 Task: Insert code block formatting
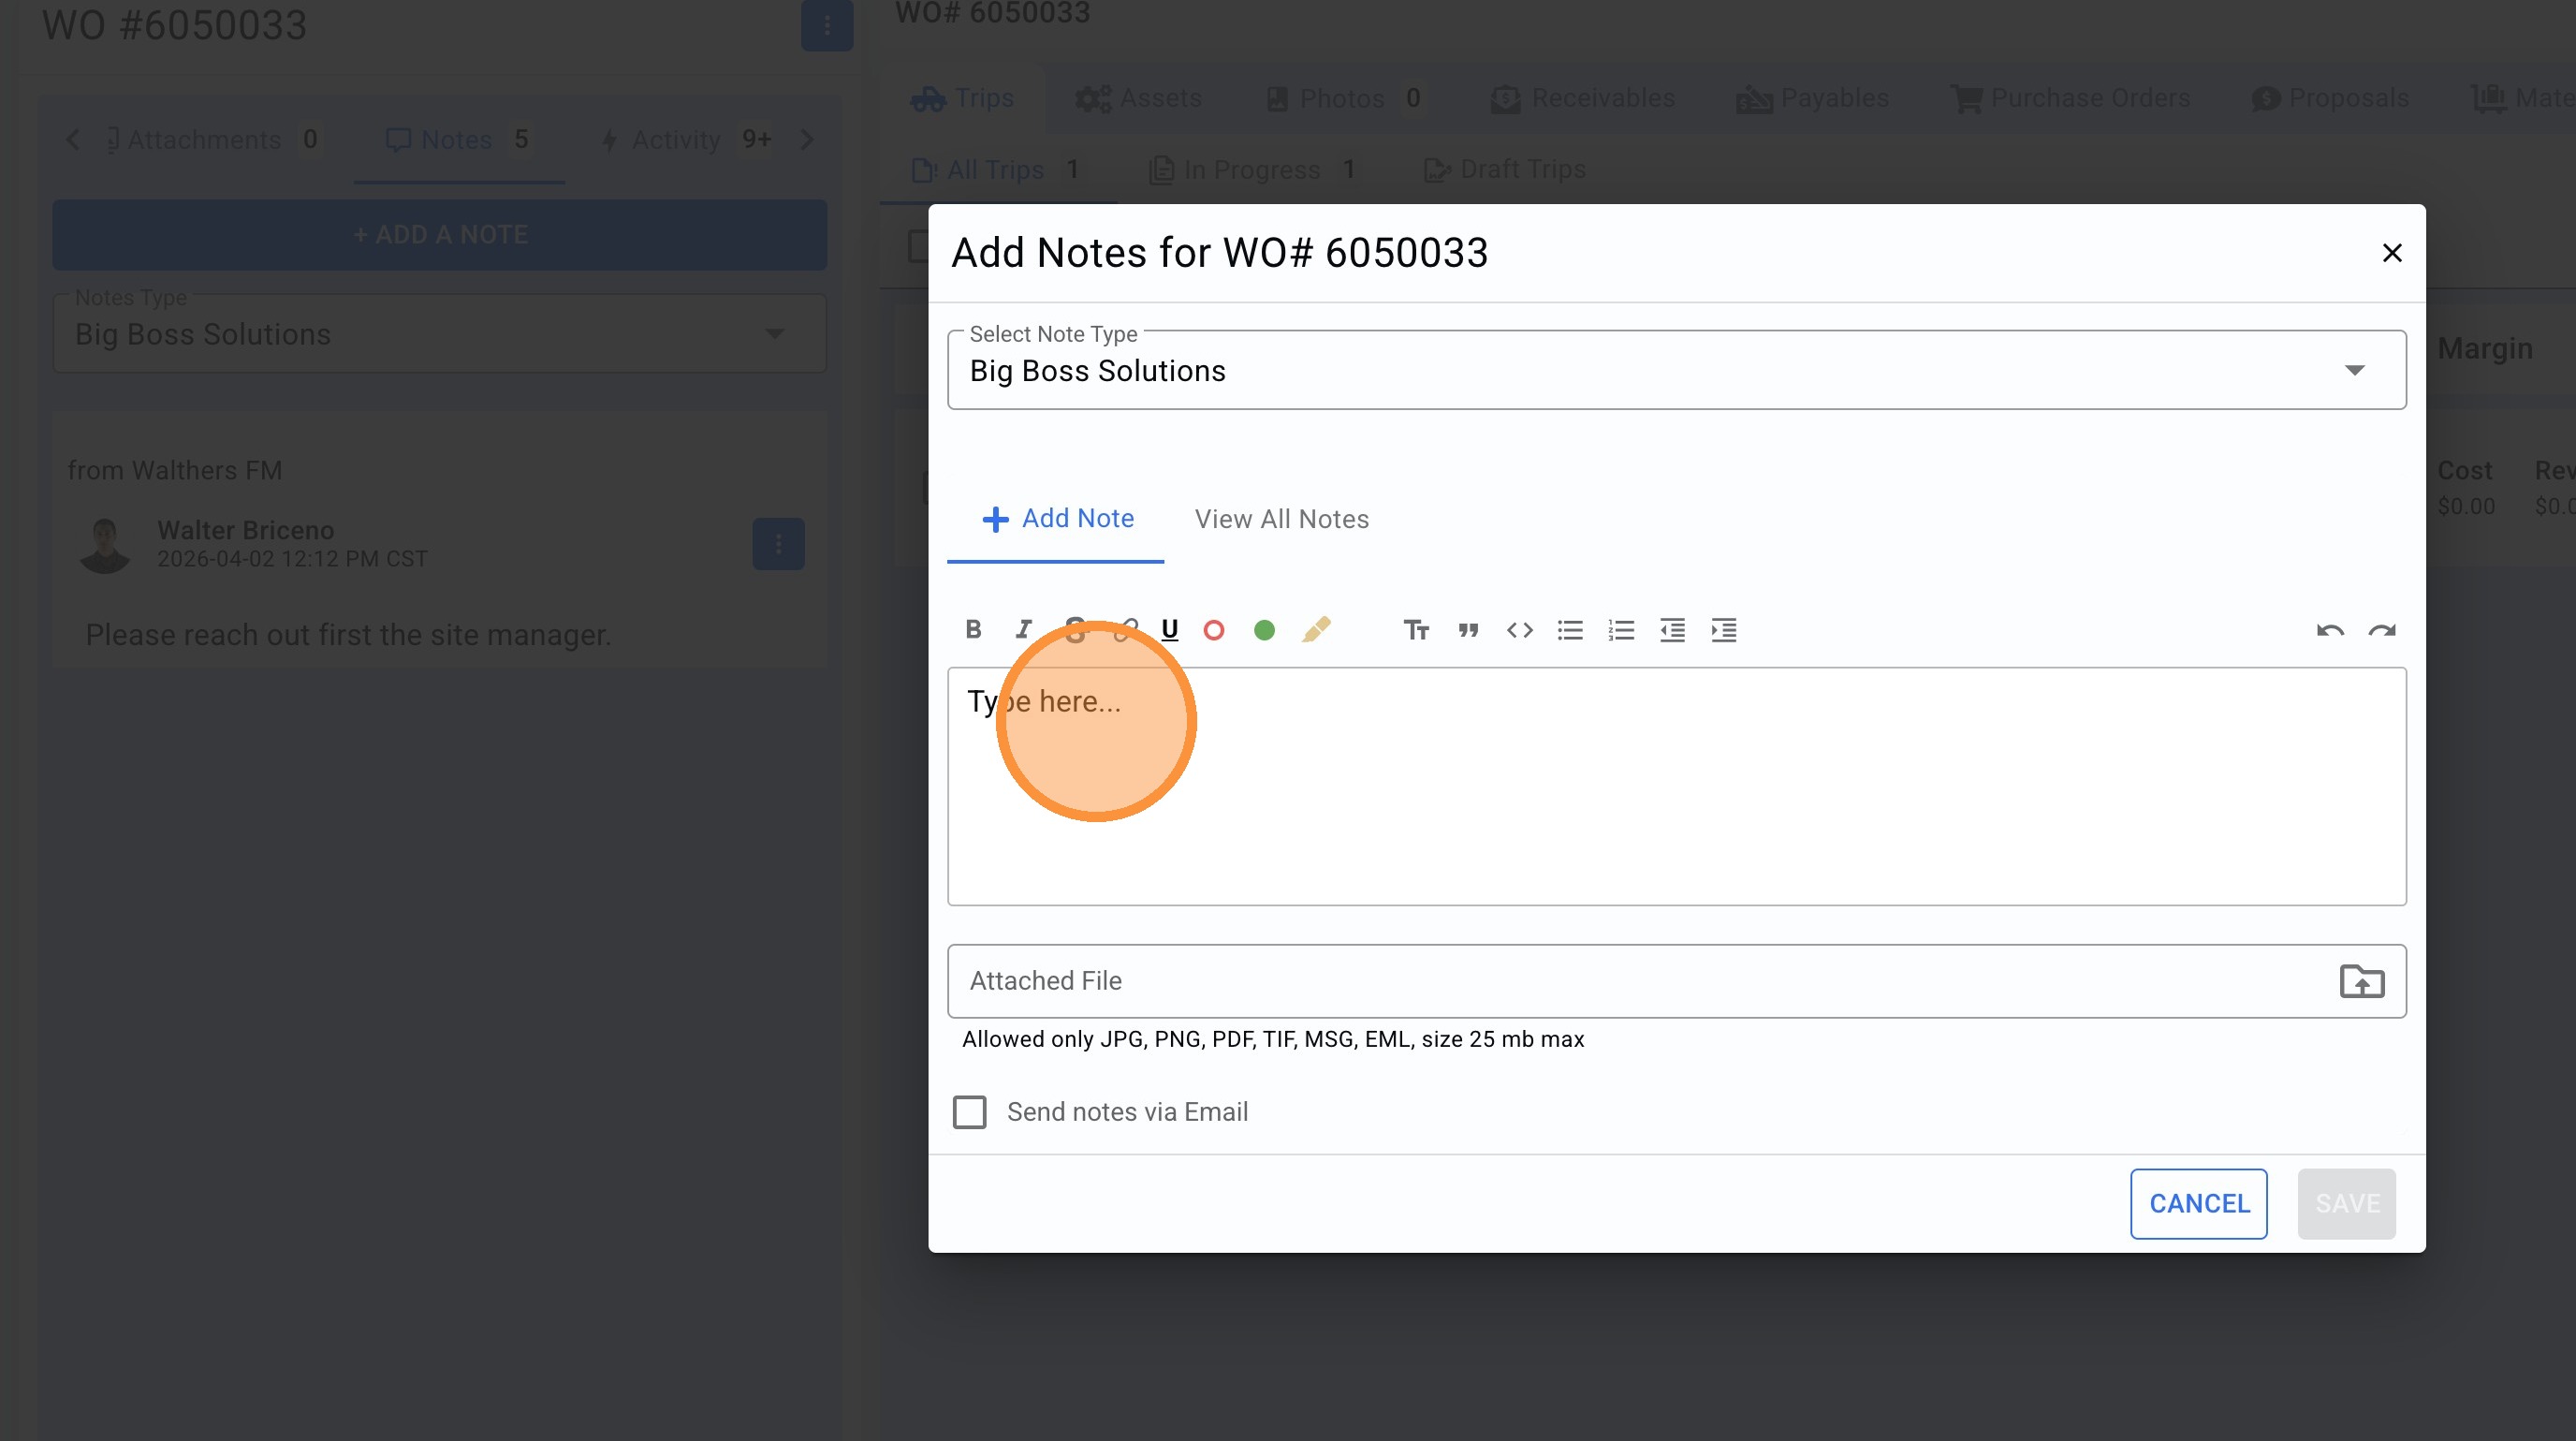[x=1519, y=629]
